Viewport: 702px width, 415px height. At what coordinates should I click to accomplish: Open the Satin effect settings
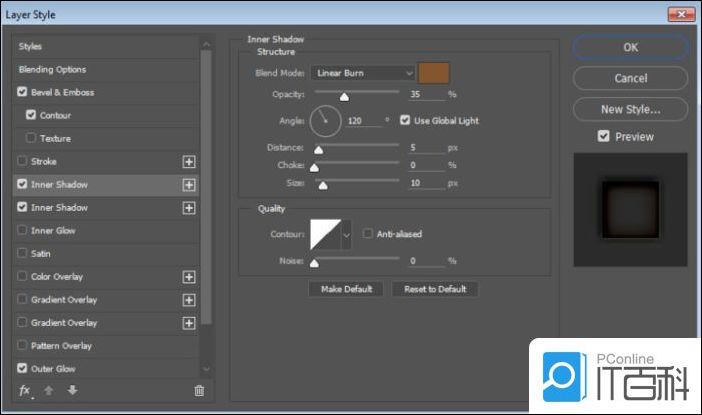point(41,254)
